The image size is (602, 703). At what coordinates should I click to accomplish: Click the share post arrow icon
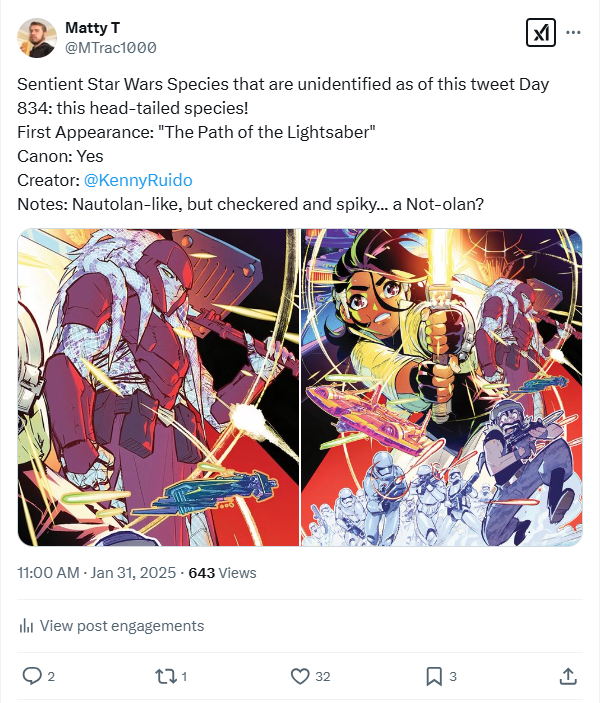tap(567, 676)
